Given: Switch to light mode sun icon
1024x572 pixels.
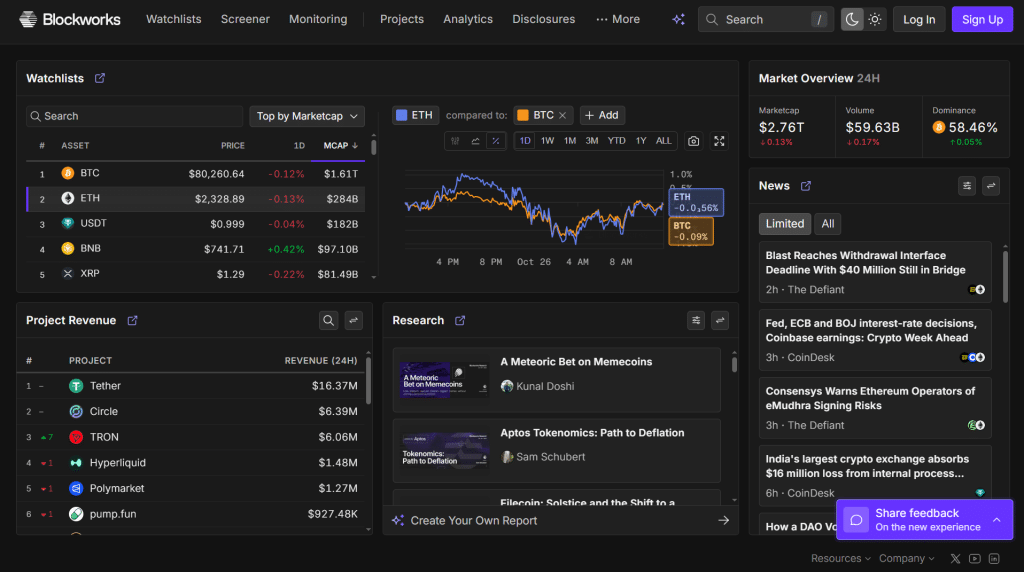Looking at the screenshot, I should click(875, 20).
